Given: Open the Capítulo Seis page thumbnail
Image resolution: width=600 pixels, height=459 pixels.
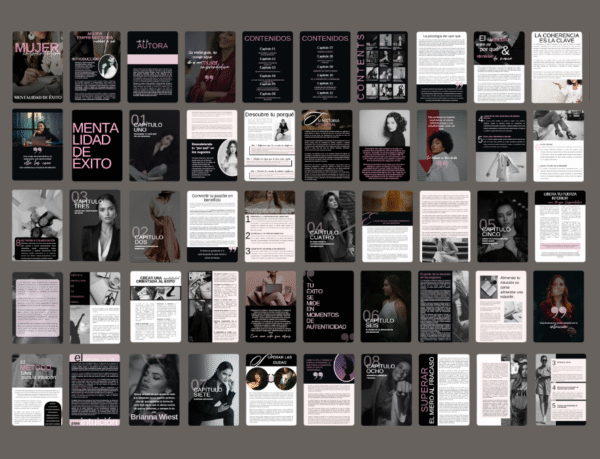Looking at the screenshot, I should click(x=385, y=307).
